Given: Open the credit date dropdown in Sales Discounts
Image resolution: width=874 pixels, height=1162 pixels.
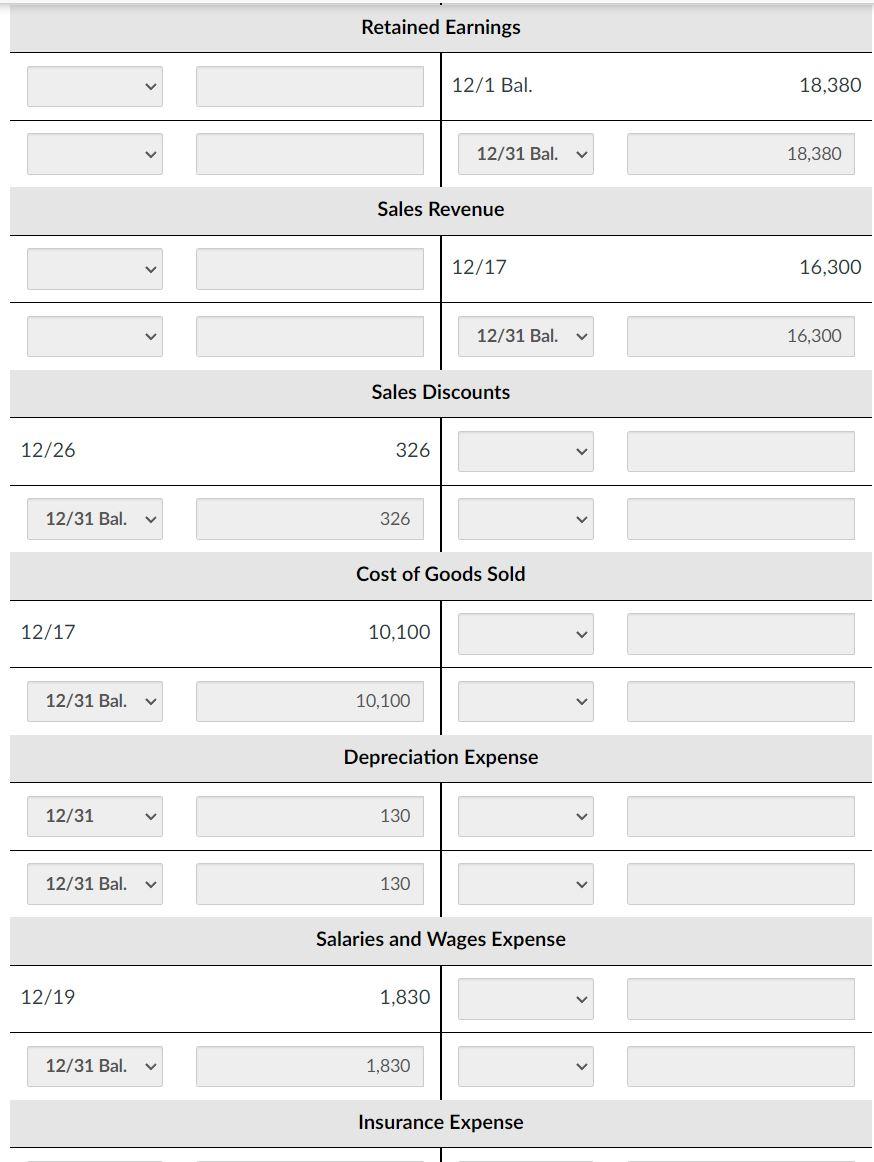Looking at the screenshot, I should pyautogui.click(x=525, y=450).
